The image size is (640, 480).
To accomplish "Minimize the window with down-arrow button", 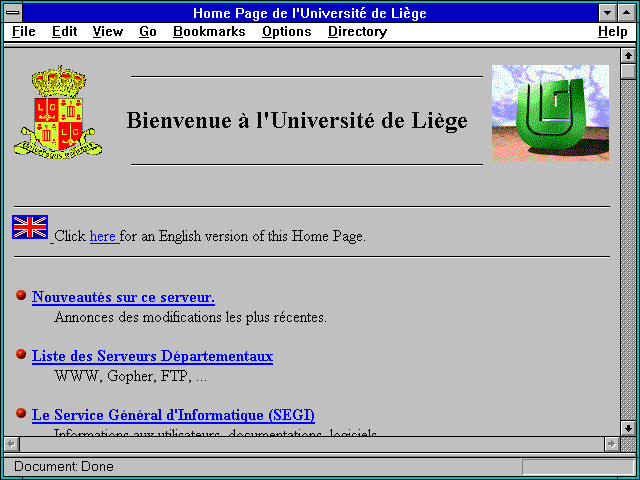I will coord(608,13).
